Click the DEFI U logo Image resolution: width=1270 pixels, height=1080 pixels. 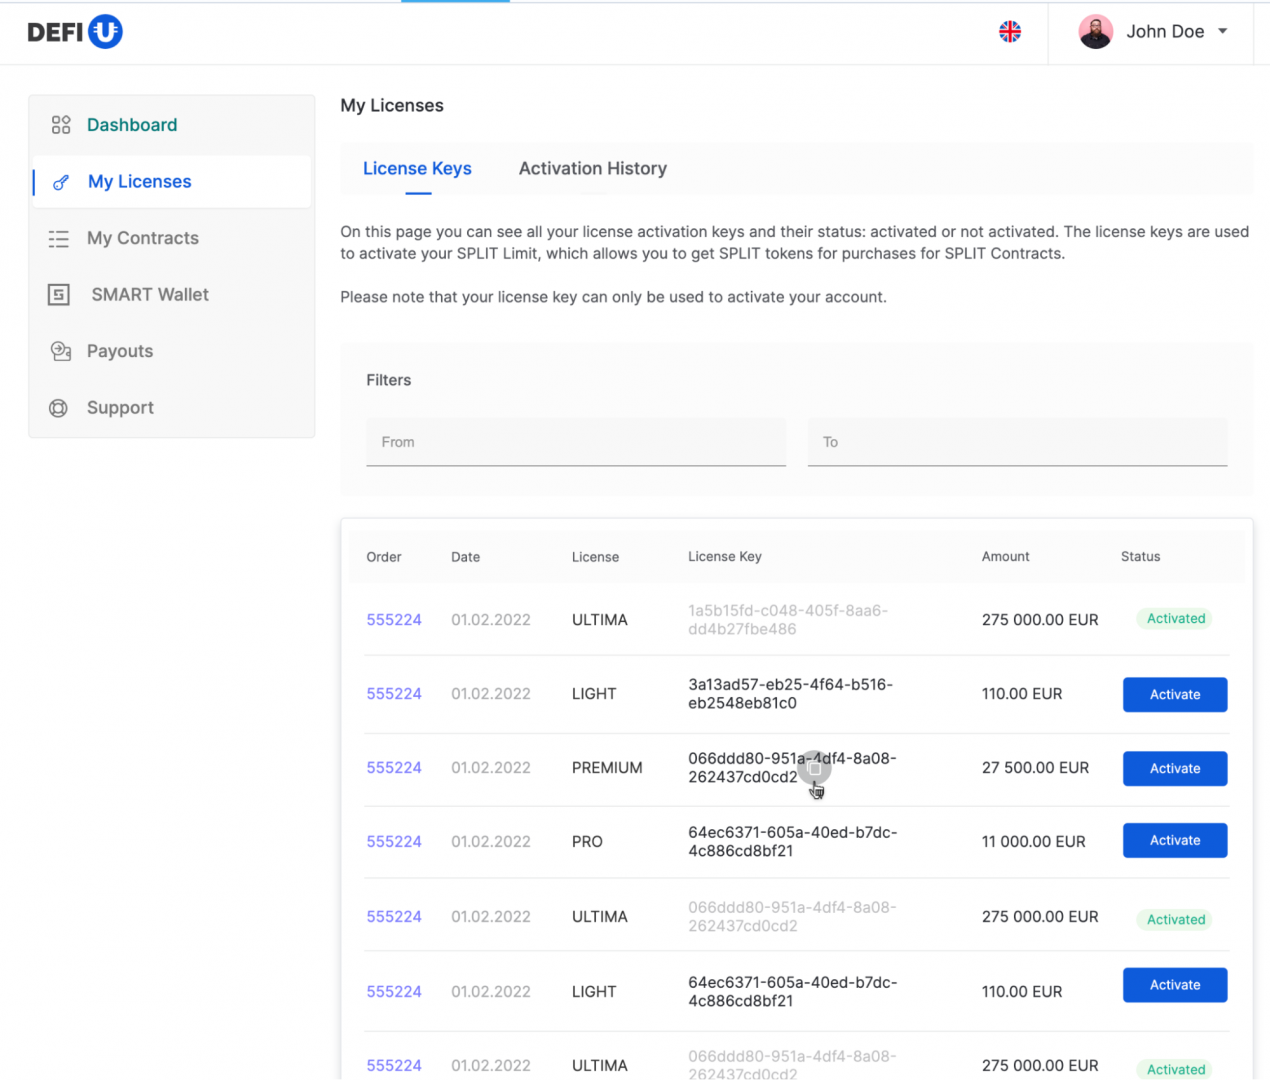point(75,32)
